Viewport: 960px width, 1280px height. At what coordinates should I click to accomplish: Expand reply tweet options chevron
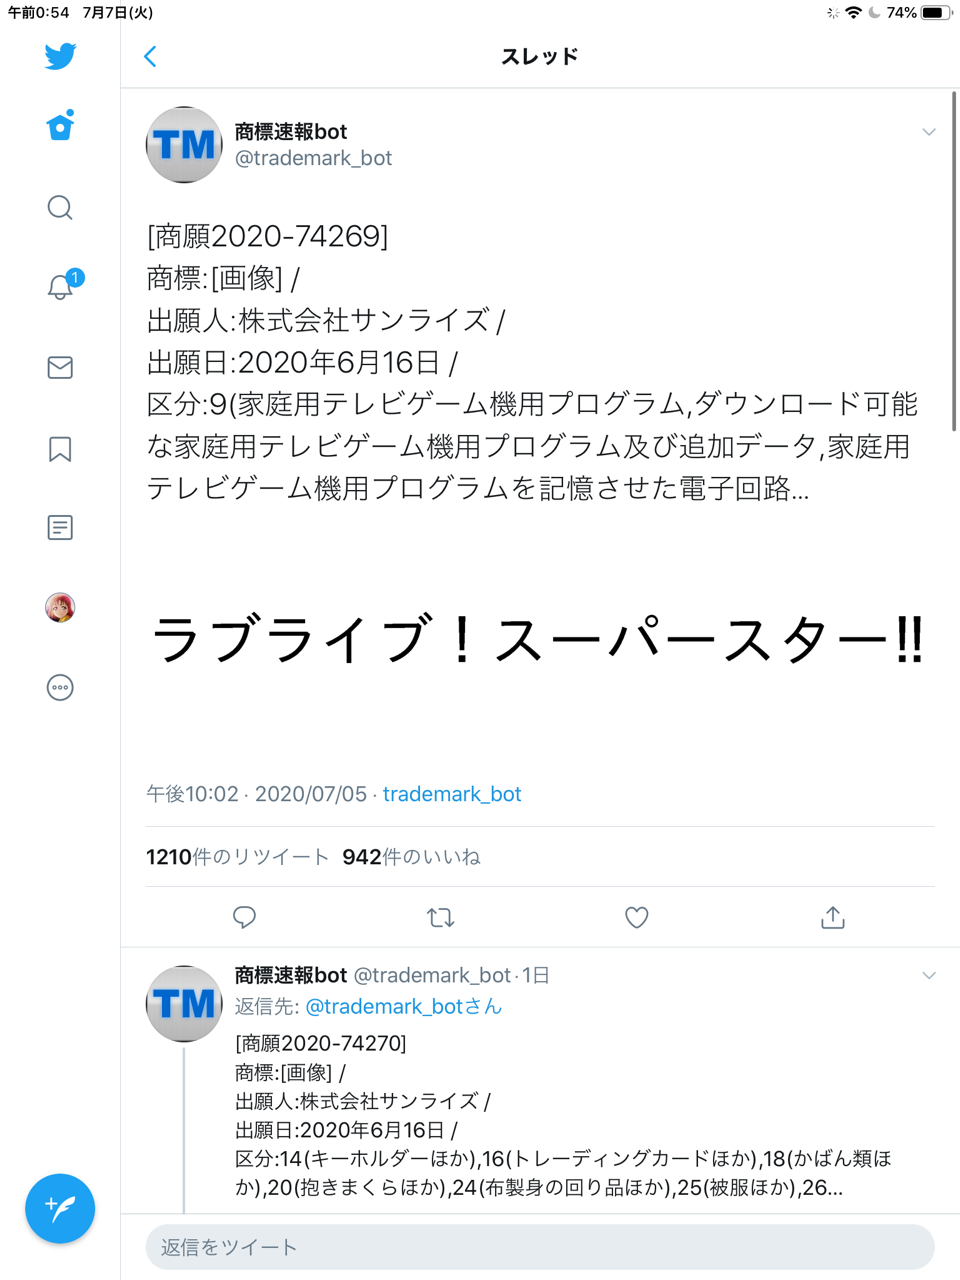(929, 975)
